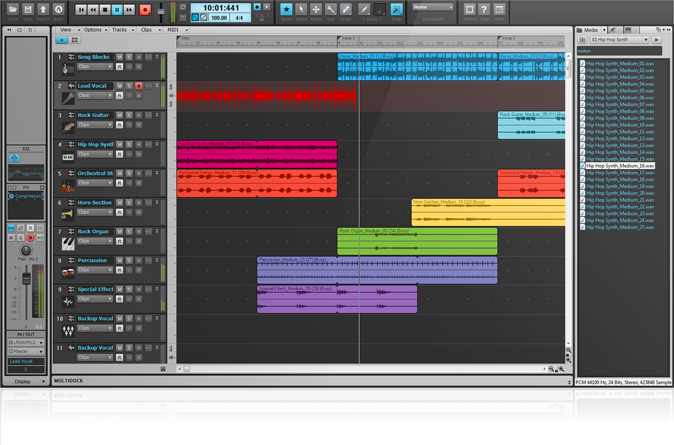Click the waveform icon on Special Effect track
Image resolution: width=674 pixels, height=445 pixels.
(68, 301)
